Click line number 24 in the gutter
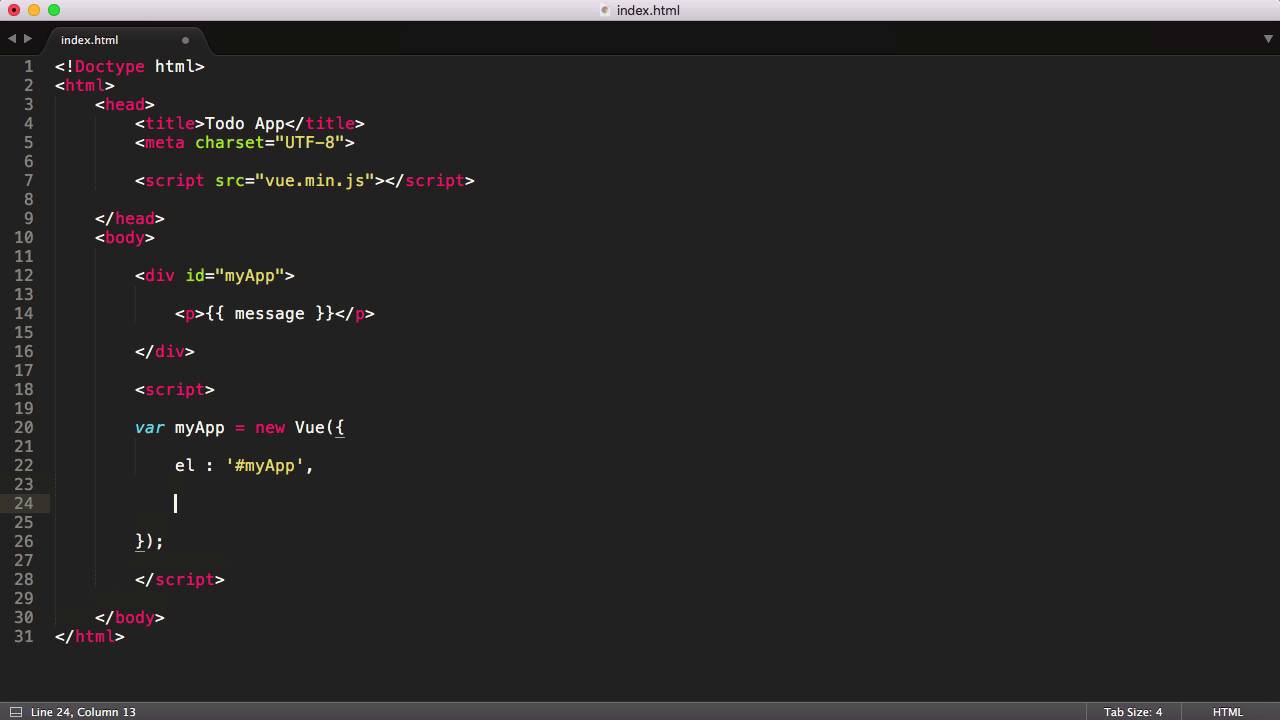Image resolution: width=1280 pixels, height=720 pixels. [x=23, y=503]
